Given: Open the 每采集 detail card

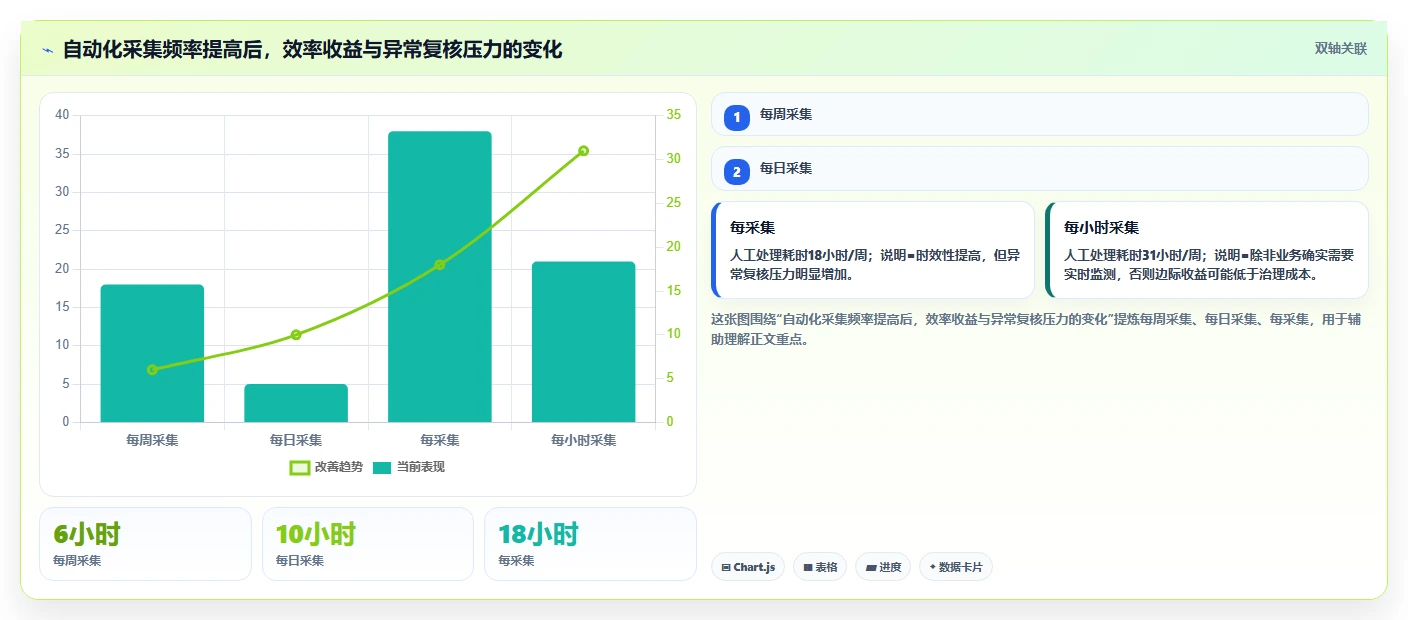Looking at the screenshot, I should pyautogui.click(x=872, y=250).
